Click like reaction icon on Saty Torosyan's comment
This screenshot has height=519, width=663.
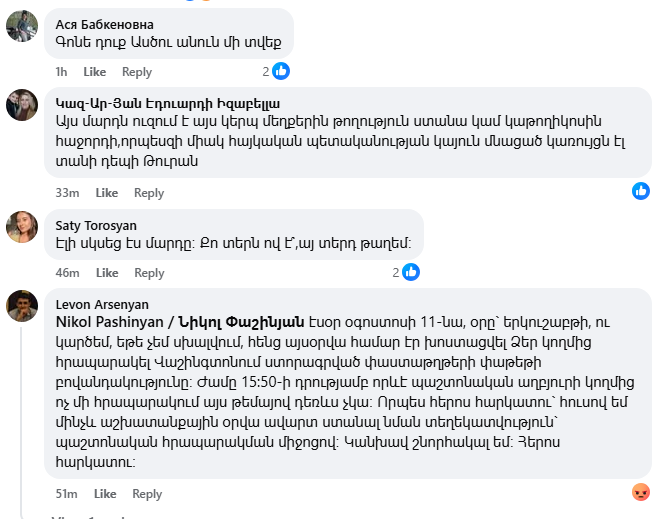(410, 272)
